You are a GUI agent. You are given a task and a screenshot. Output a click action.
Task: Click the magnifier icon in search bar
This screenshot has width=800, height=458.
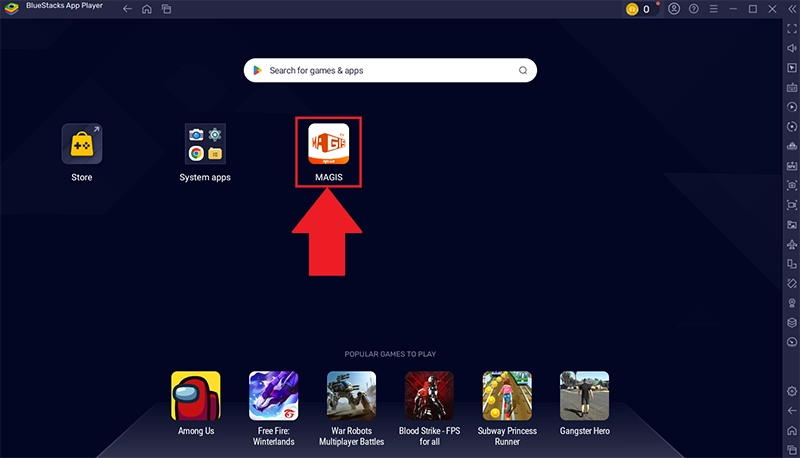pos(523,70)
